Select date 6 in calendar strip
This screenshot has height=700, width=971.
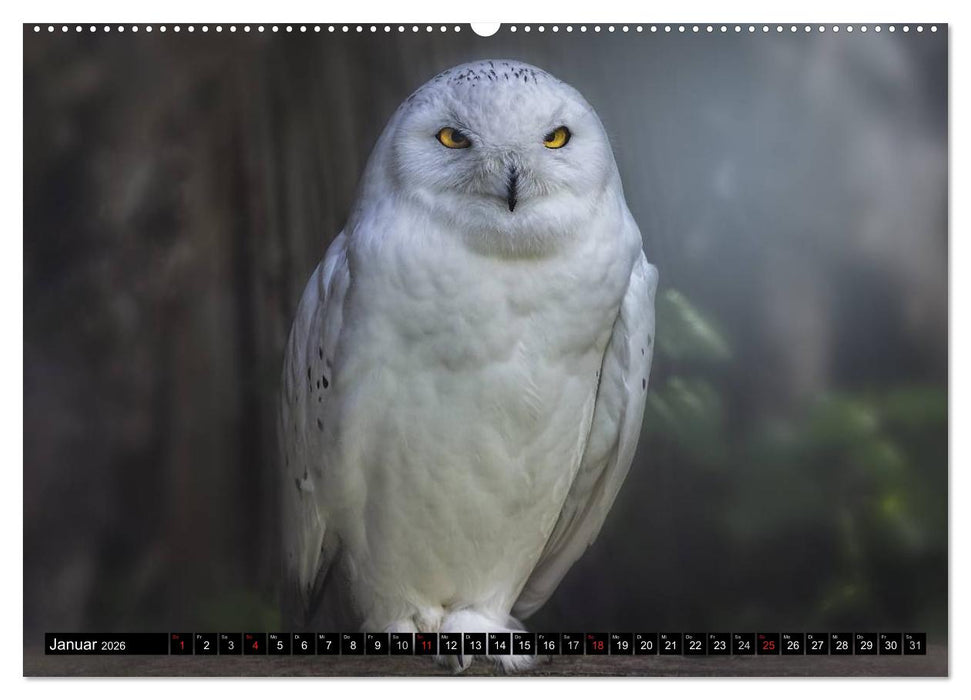click(303, 645)
